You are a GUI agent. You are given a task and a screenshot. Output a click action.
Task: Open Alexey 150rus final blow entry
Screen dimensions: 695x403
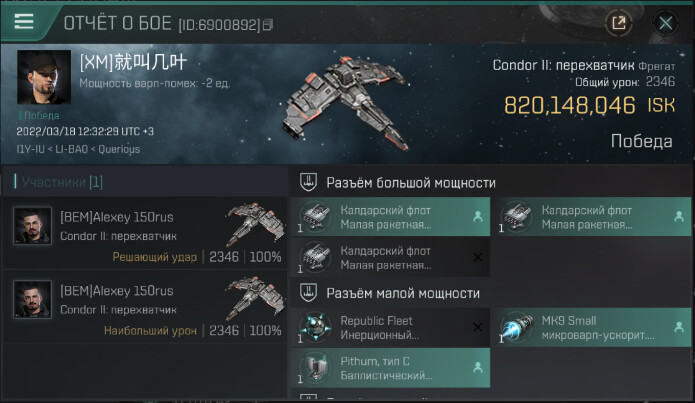[x=144, y=233]
